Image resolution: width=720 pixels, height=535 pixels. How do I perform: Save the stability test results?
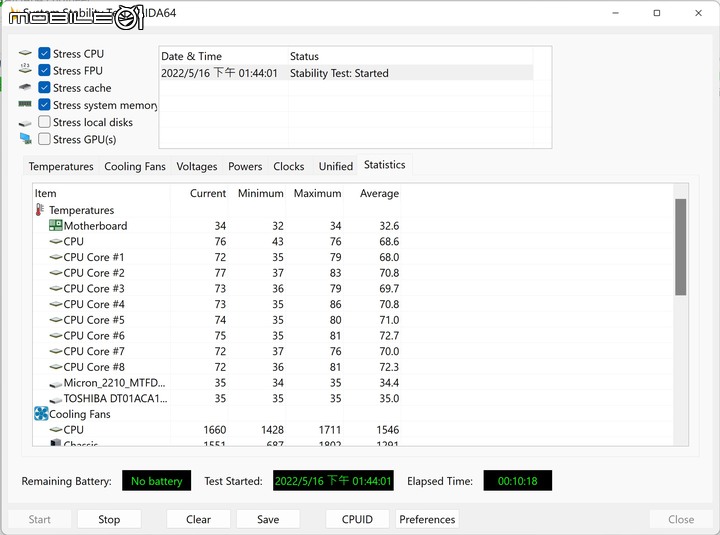[268, 519]
